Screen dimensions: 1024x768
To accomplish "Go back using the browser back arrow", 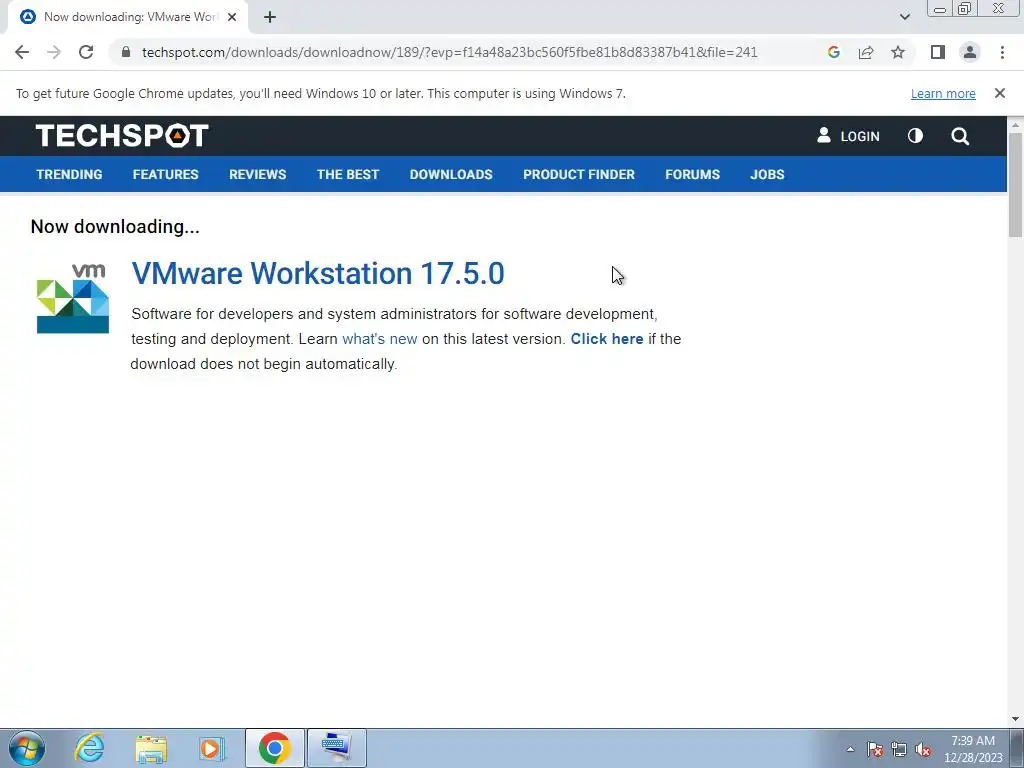I will pyautogui.click(x=22, y=52).
